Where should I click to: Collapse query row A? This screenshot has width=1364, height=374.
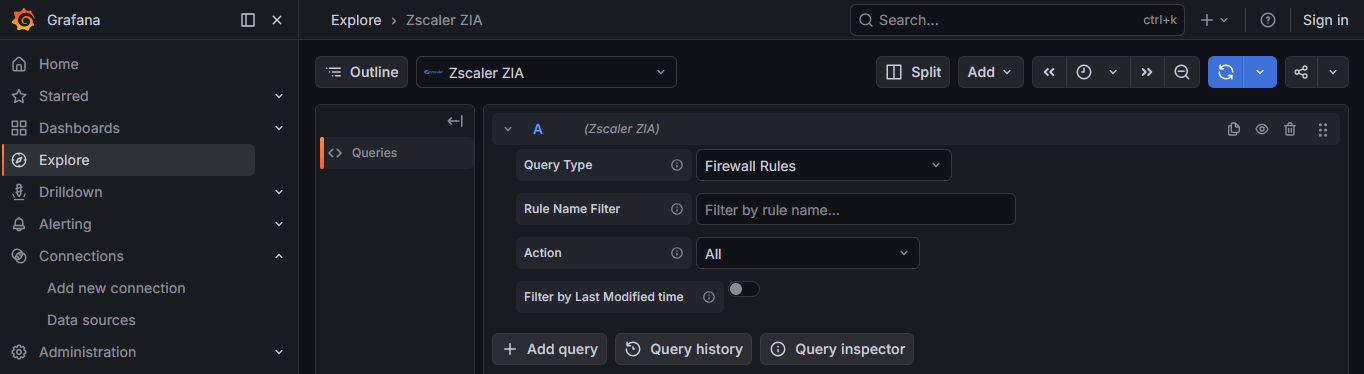coord(508,129)
